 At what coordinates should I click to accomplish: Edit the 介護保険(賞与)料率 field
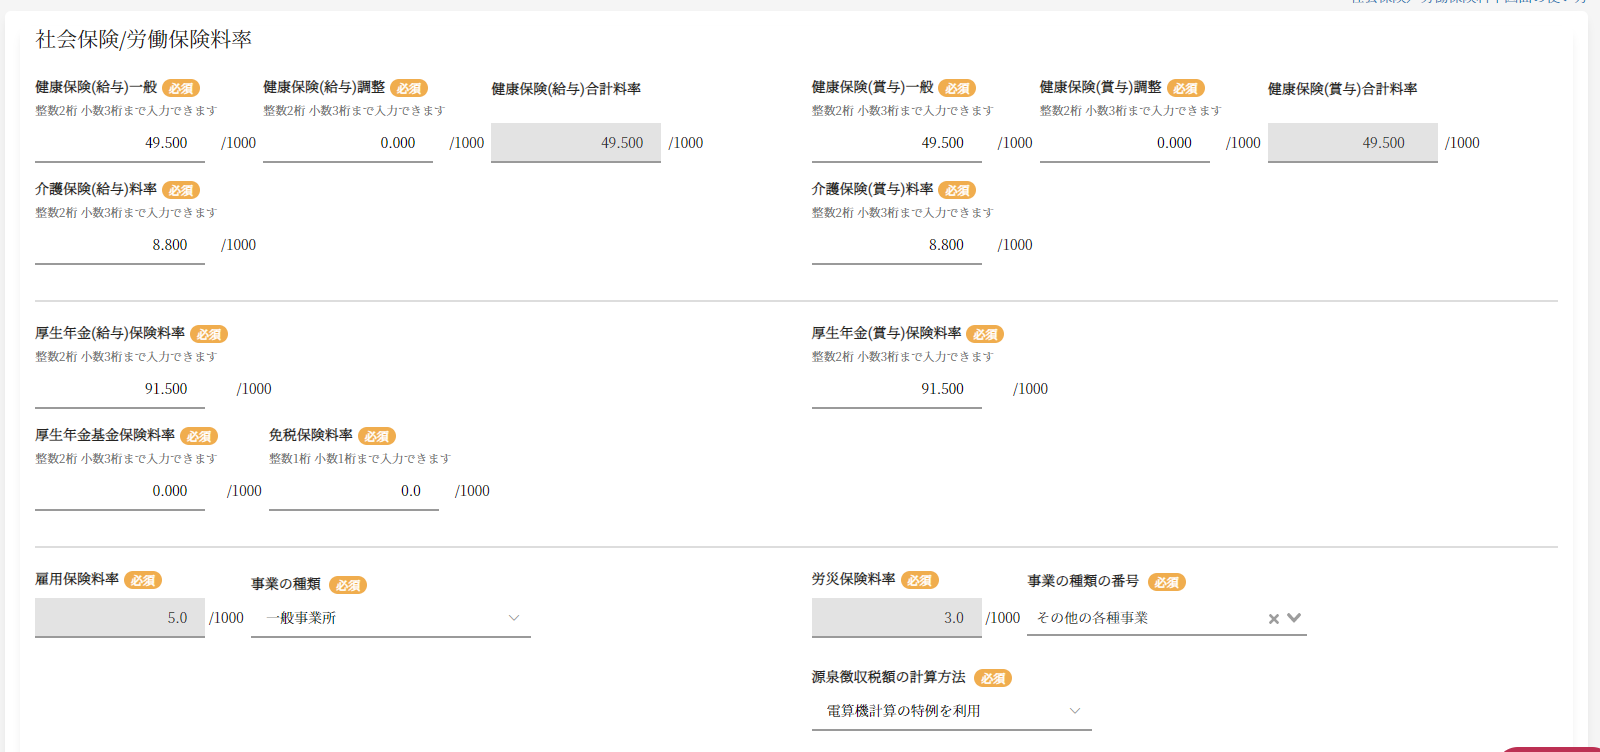click(896, 245)
